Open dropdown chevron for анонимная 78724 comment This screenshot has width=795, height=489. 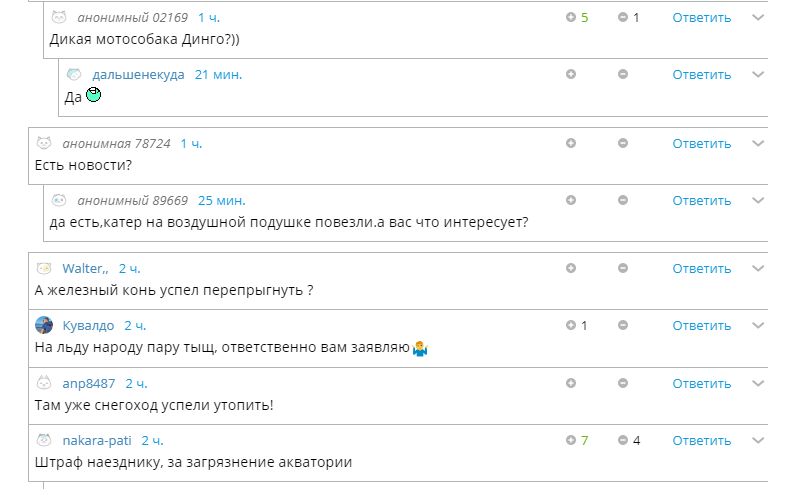point(758,144)
